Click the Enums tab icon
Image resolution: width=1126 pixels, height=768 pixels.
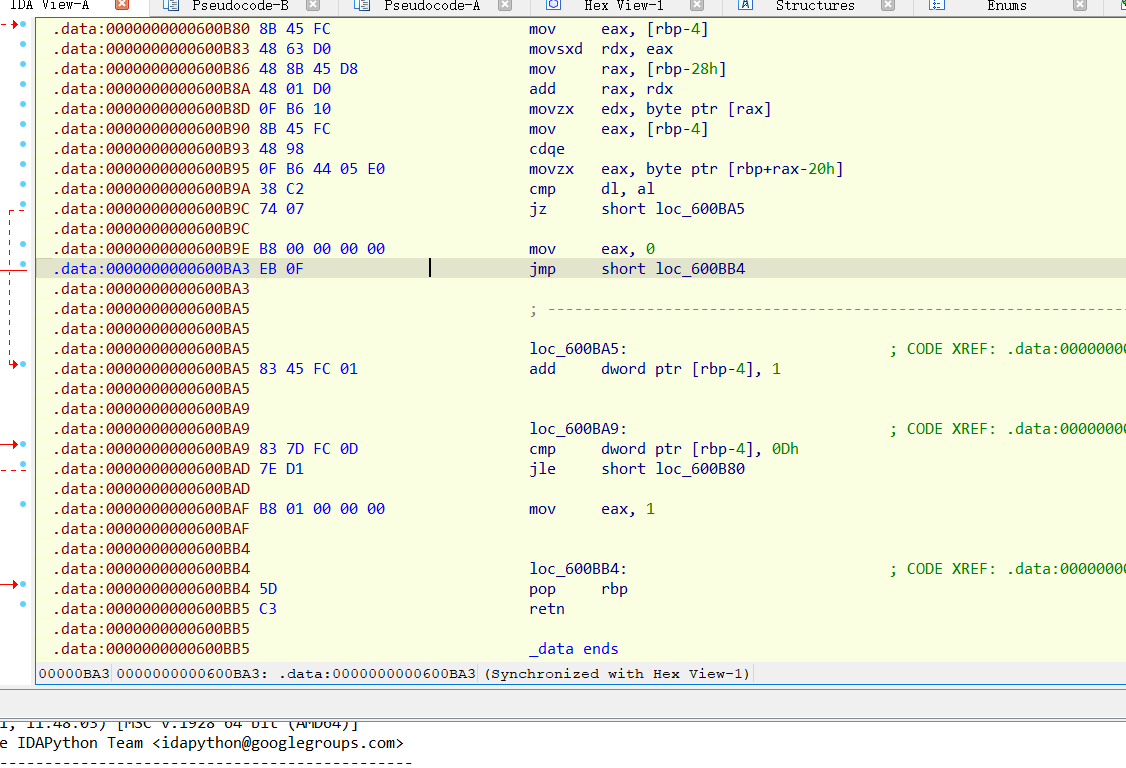(x=936, y=5)
